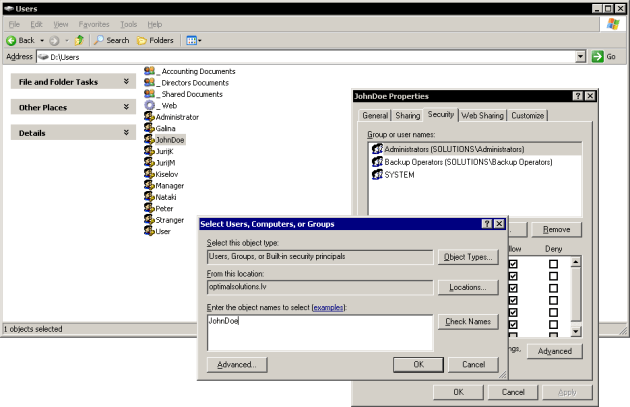Tick the first Allow permission checkbox
630x407 pixels.
pos(513,264)
